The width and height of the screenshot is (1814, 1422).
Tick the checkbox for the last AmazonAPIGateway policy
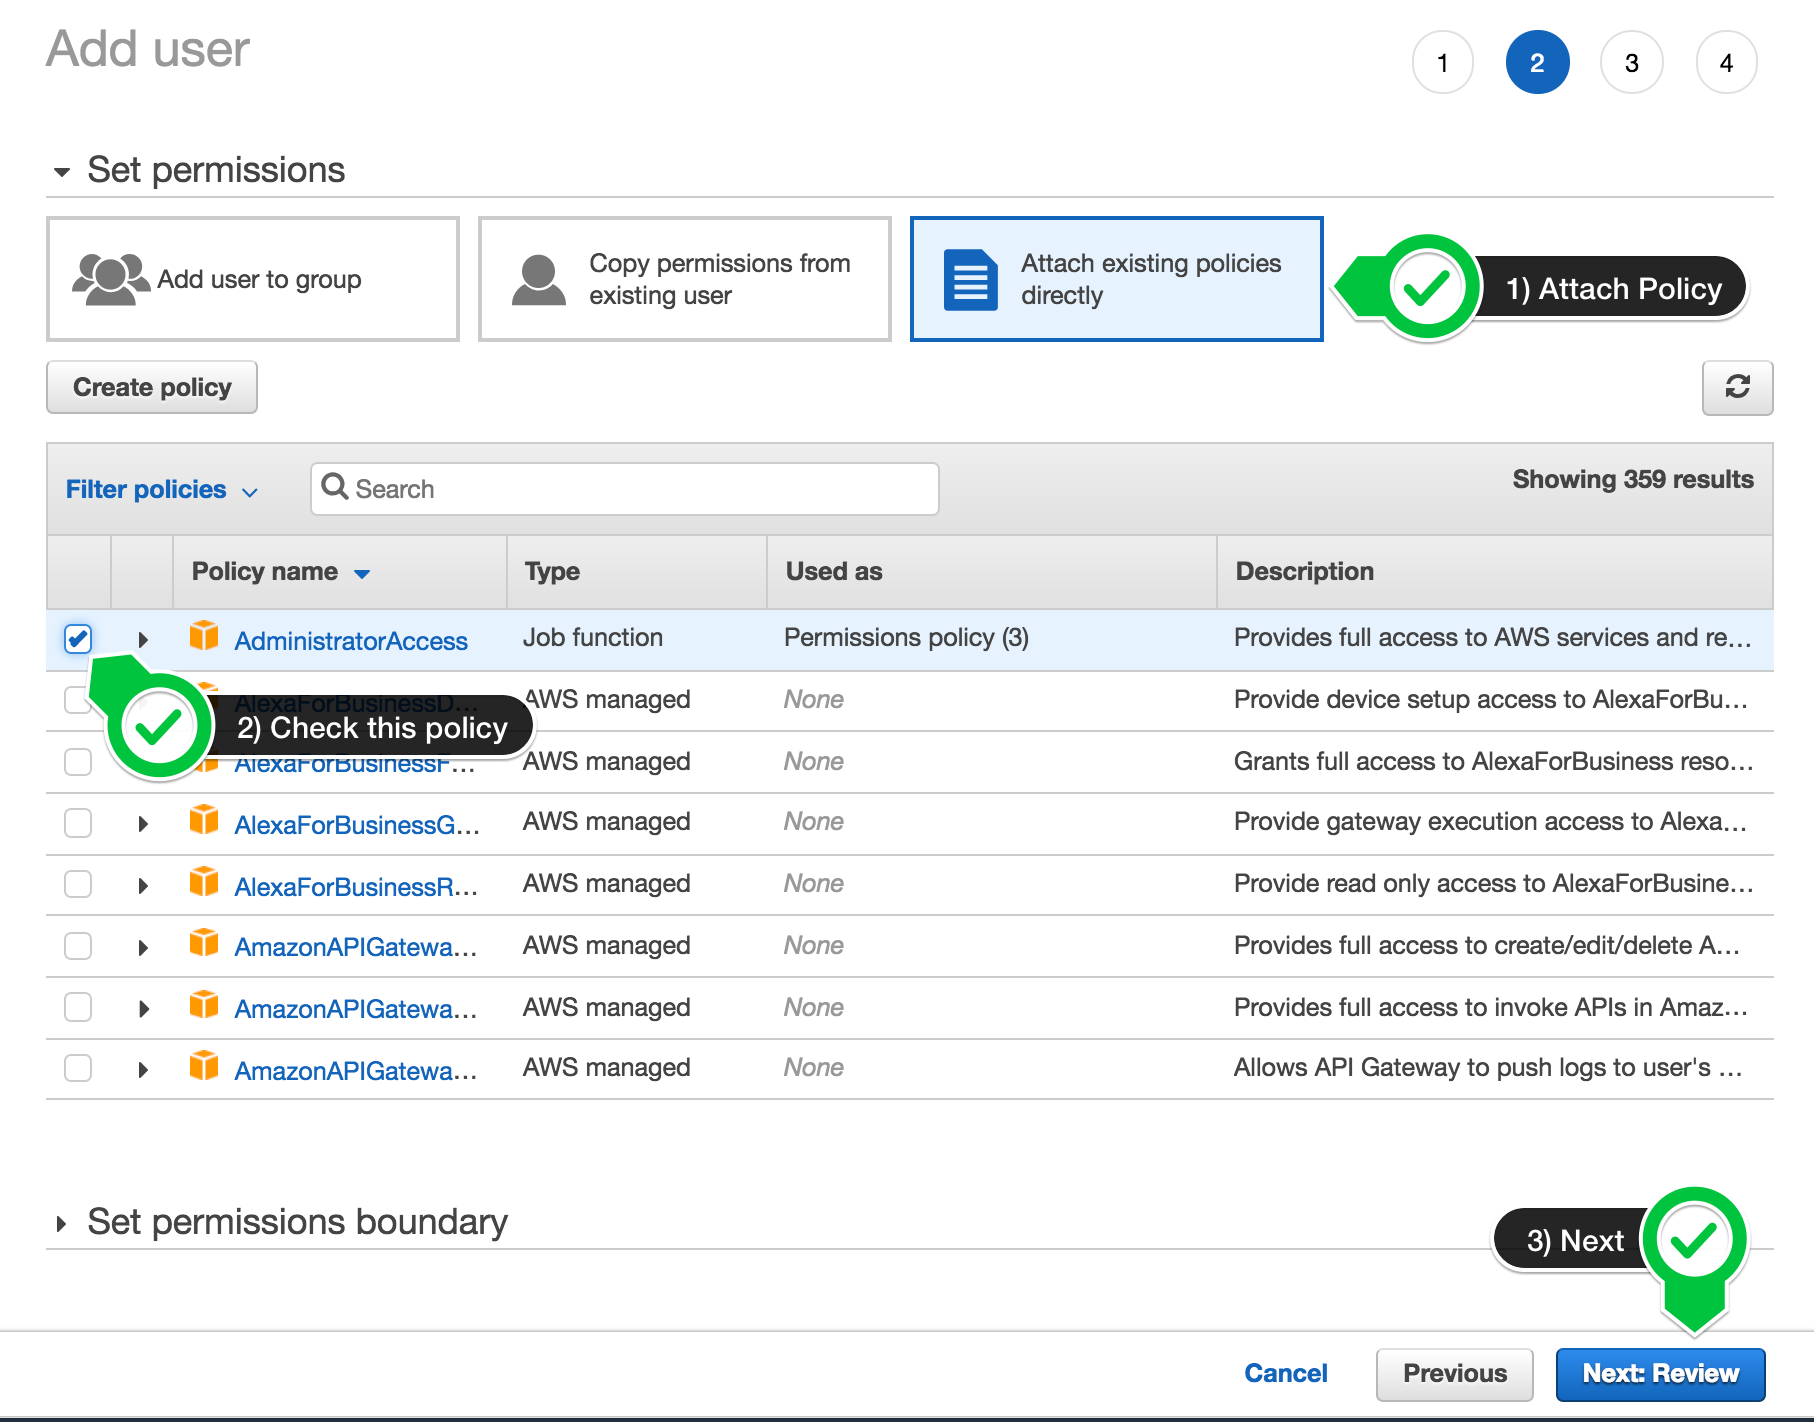(x=78, y=1068)
